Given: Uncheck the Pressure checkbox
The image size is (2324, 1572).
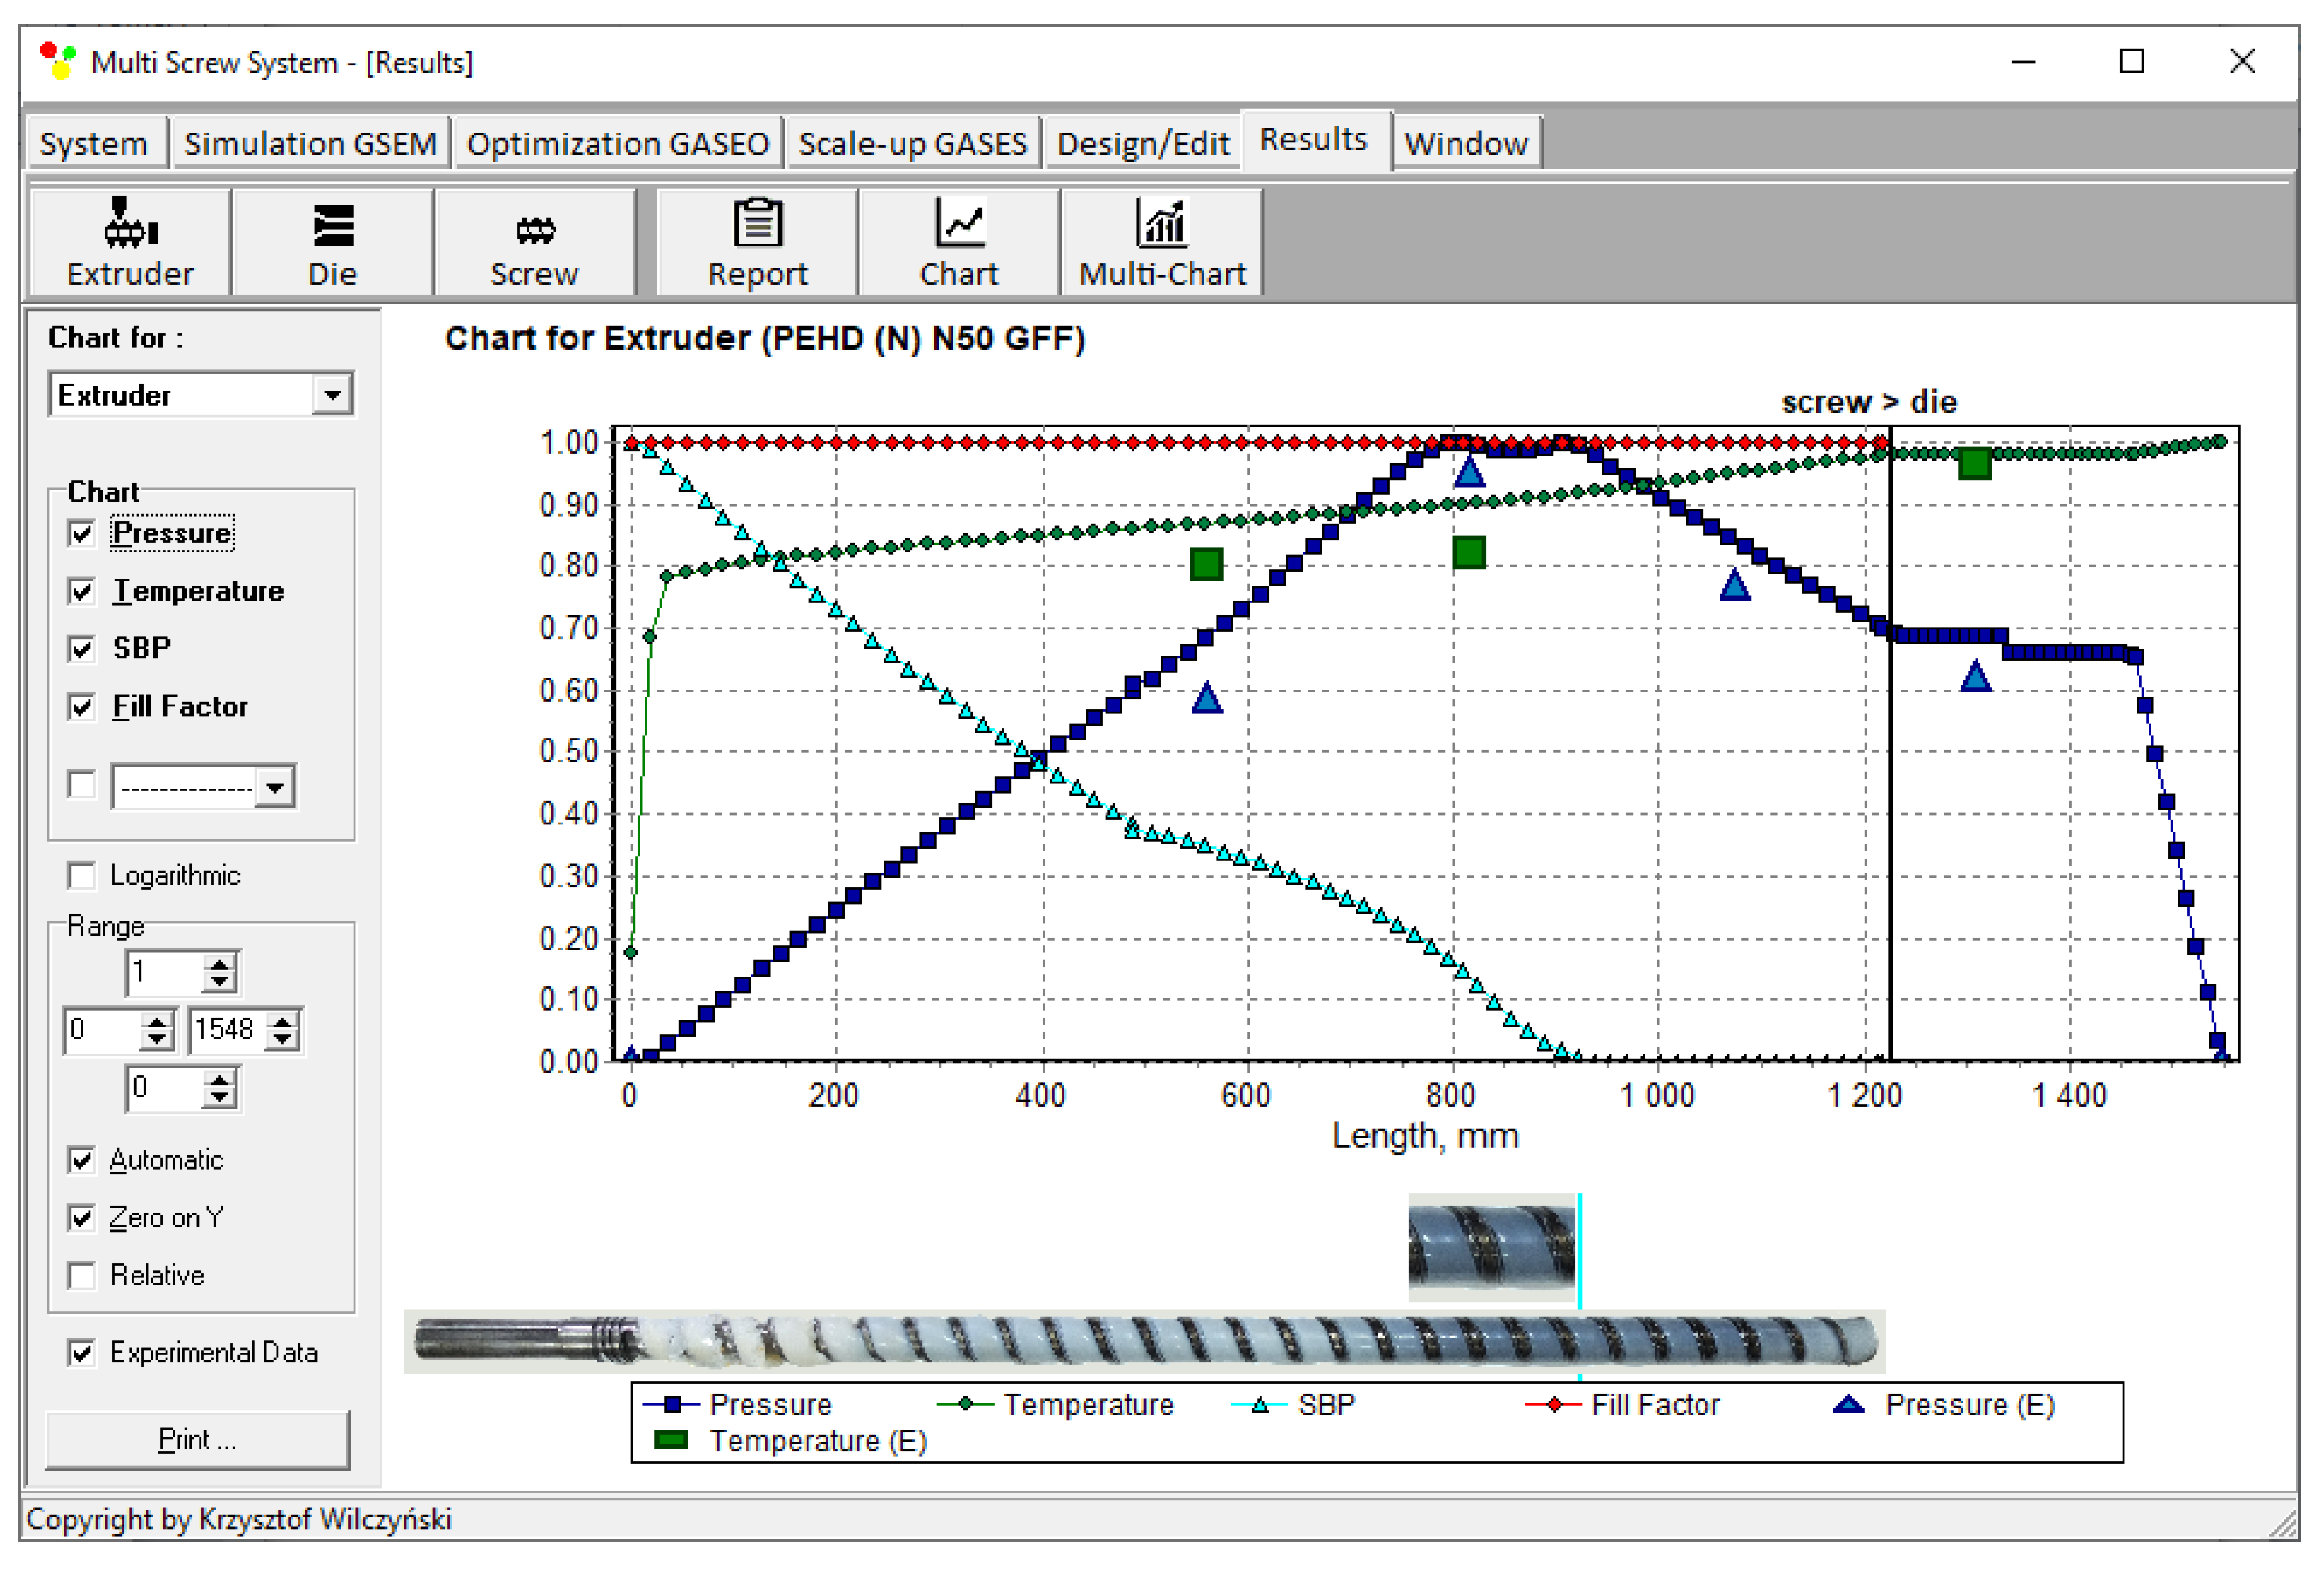Looking at the screenshot, I should [x=82, y=533].
